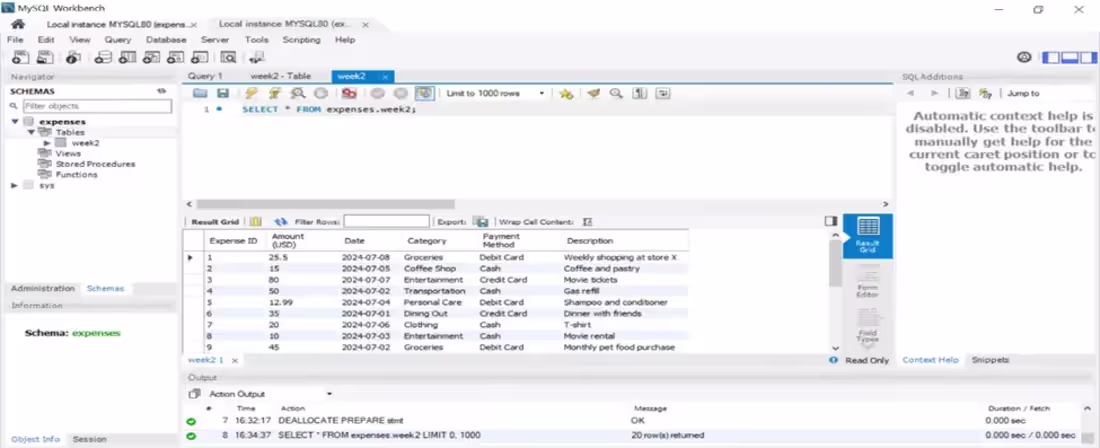1100x448 pixels.
Task: Create a new function icon
Action: (x=200, y=57)
